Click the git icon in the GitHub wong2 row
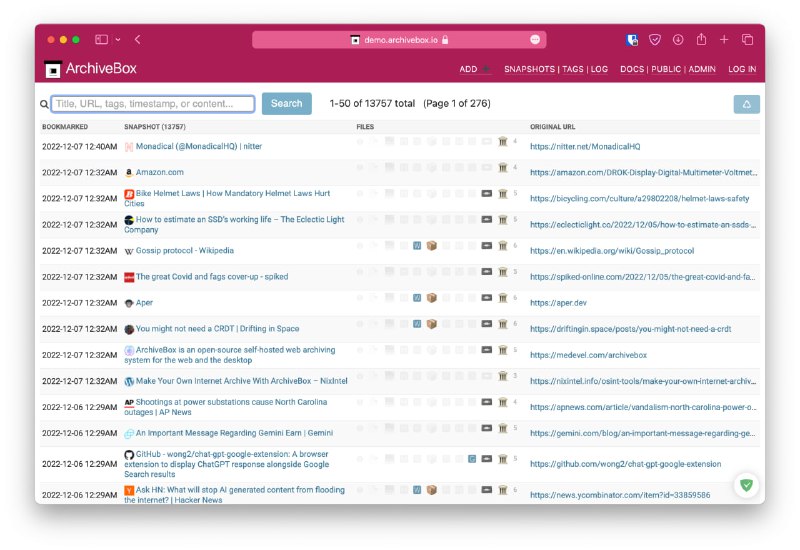The height and width of the screenshot is (550, 800). click(472, 459)
